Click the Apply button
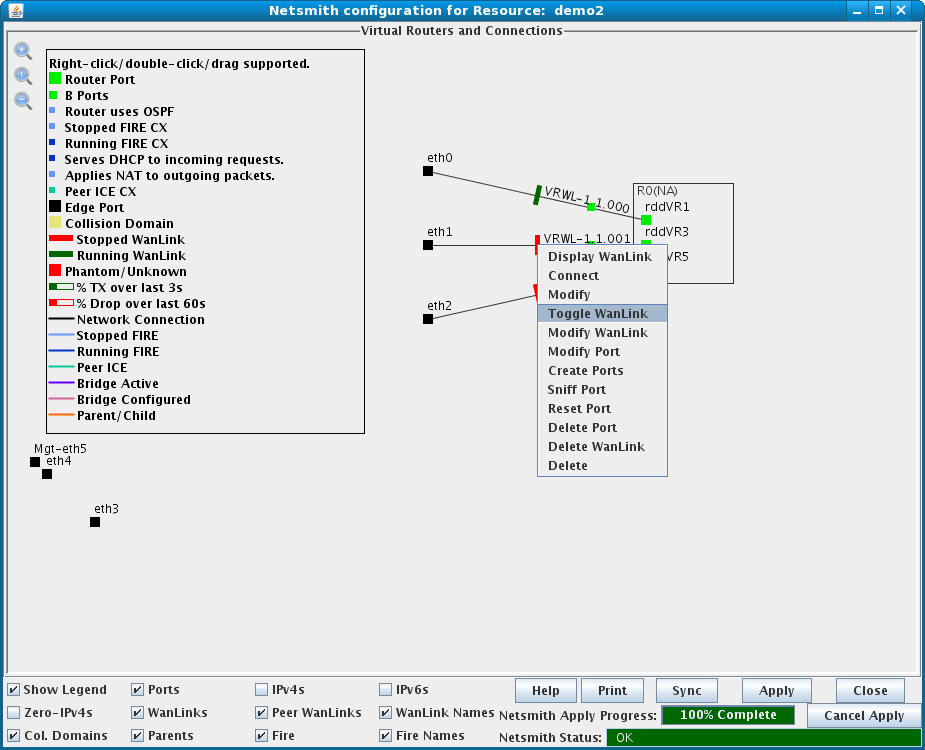This screenshot has width=925, height=750. [x=776, y=690]
